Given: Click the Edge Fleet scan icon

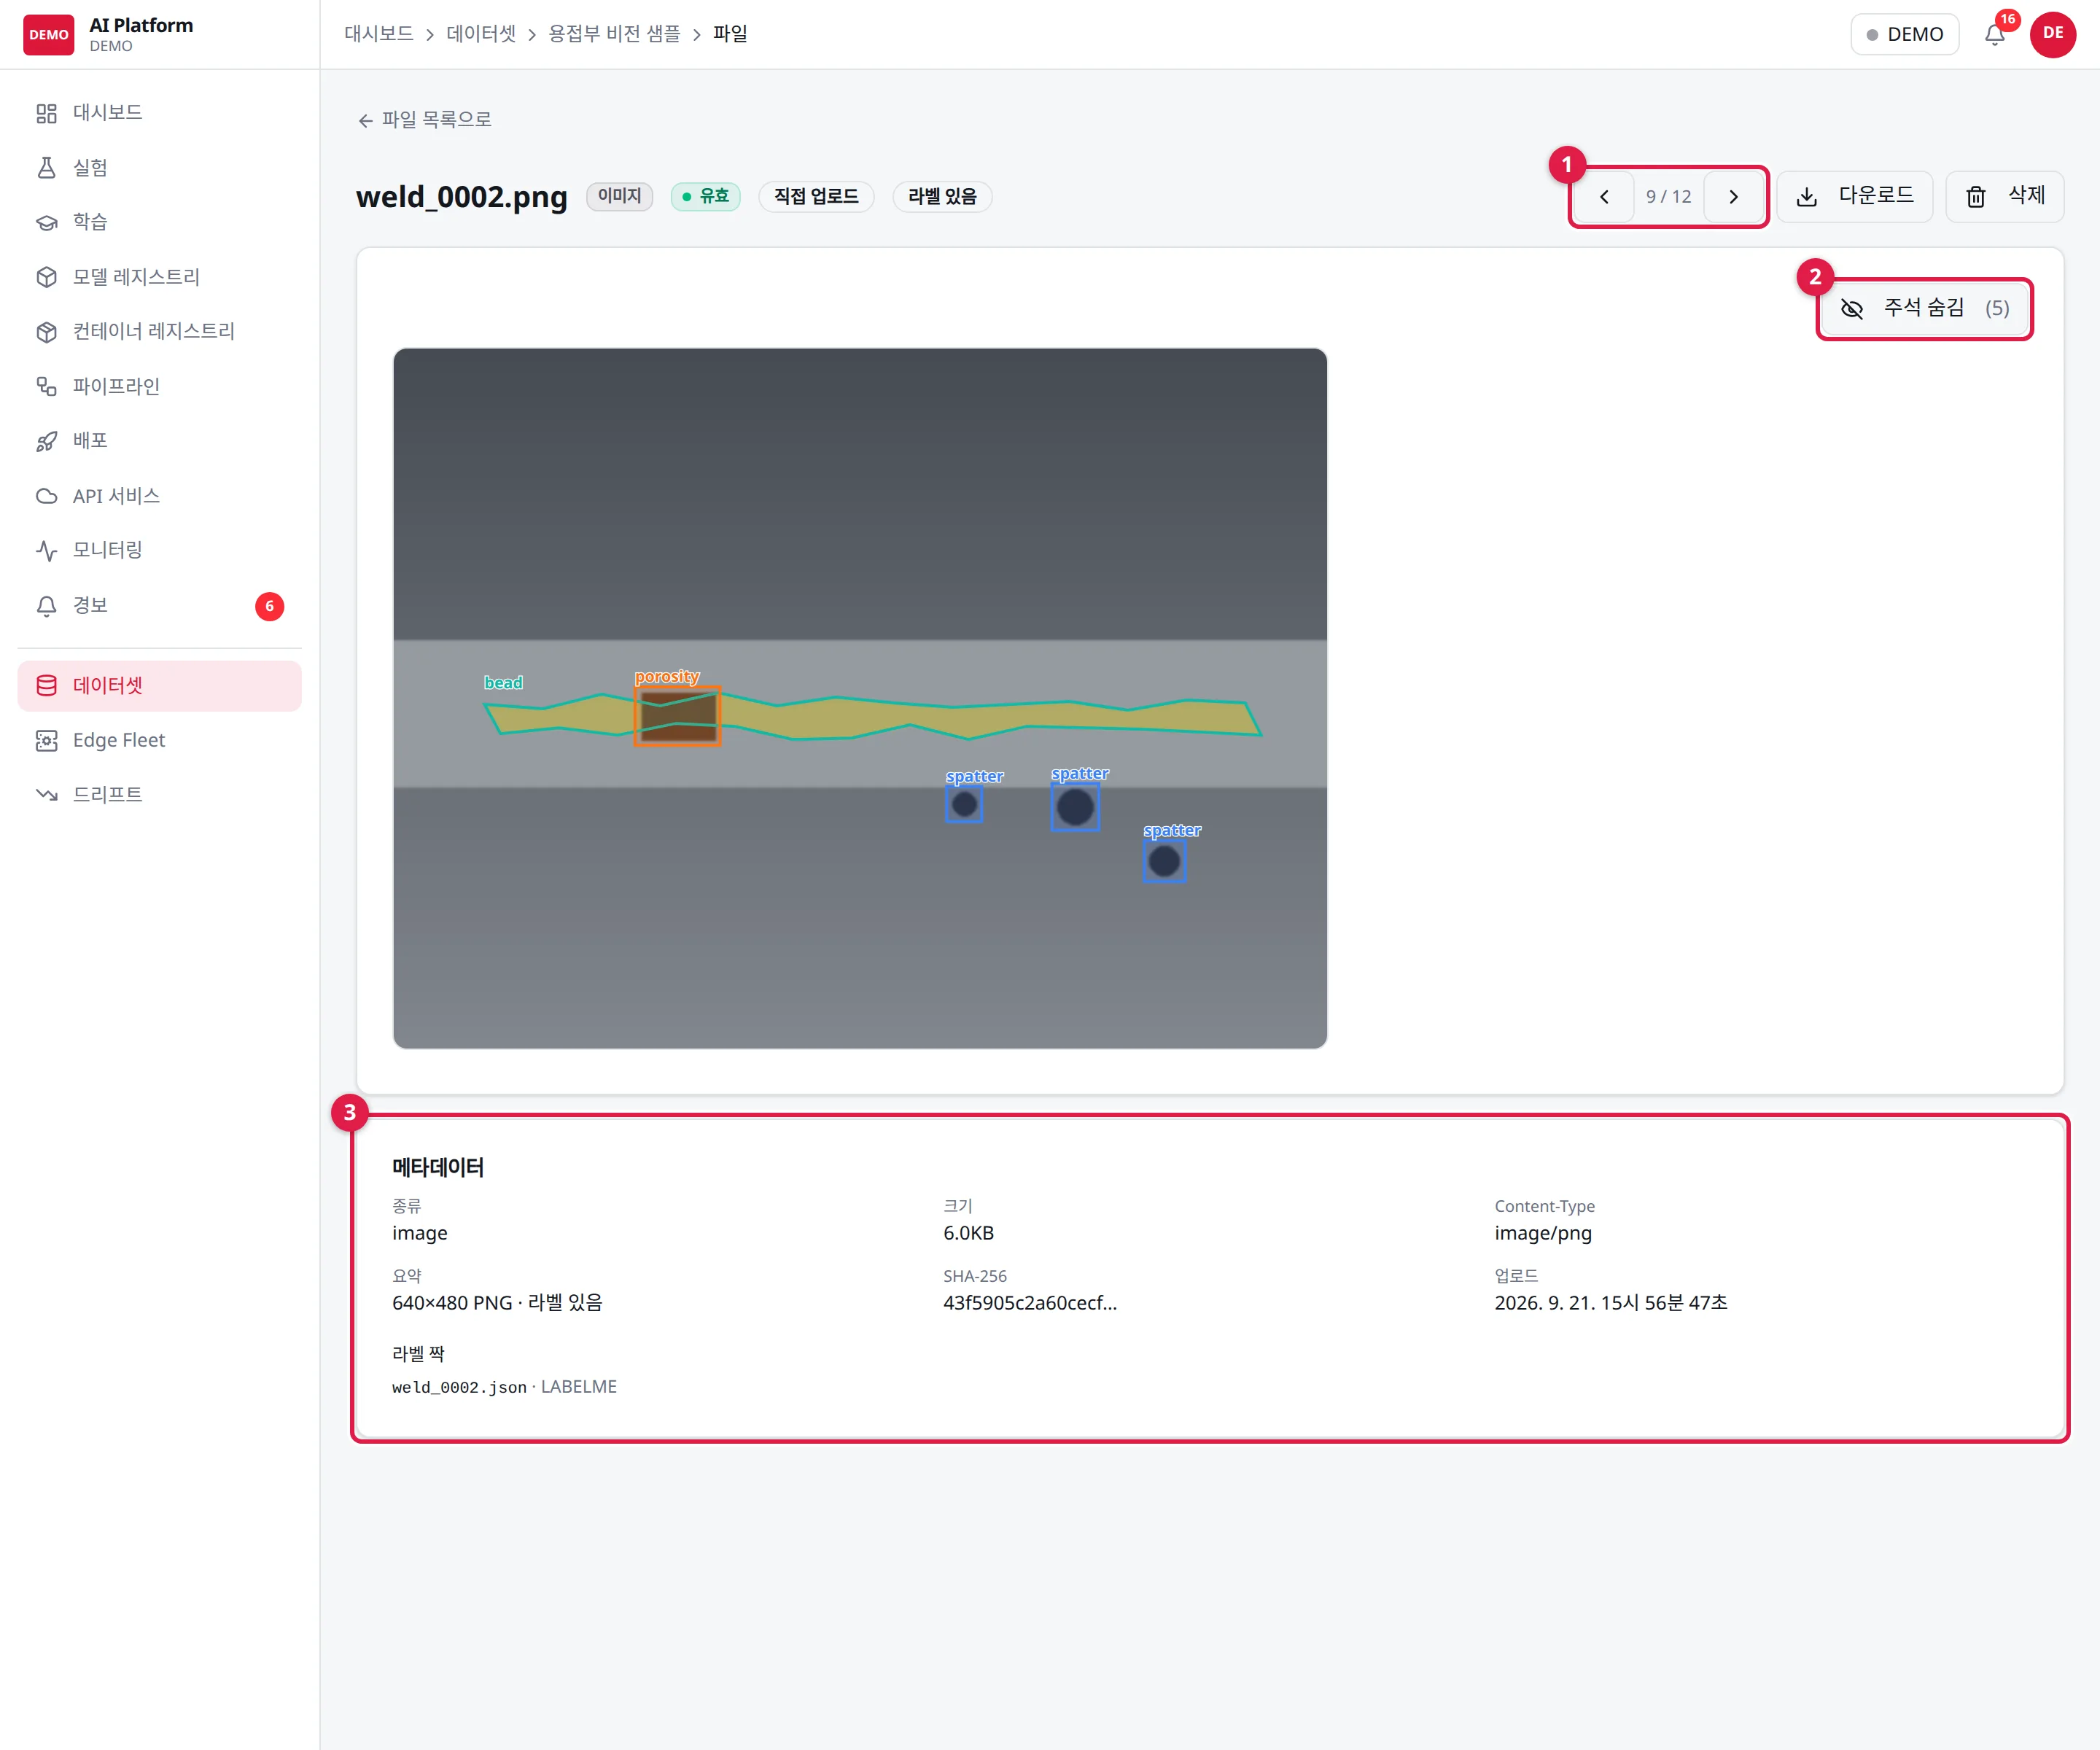Looking at the screenshot, I should coord(46,741).
